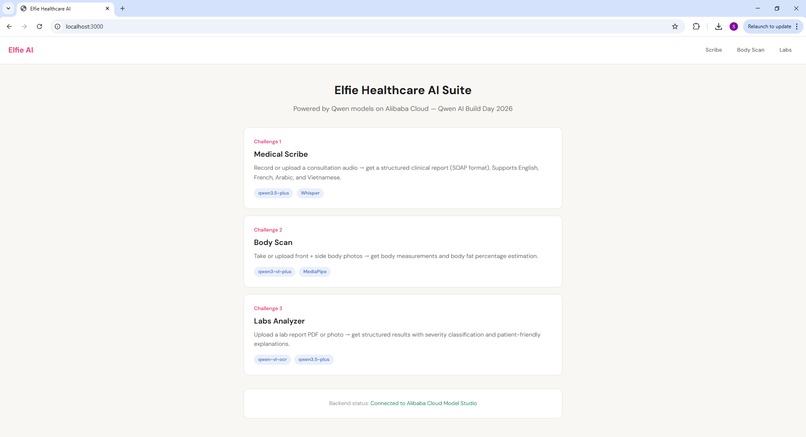This screenshot has height=437, width=806.
Task: Open the browser extensions puzzle icon
Action: click(x=696, y=26)
